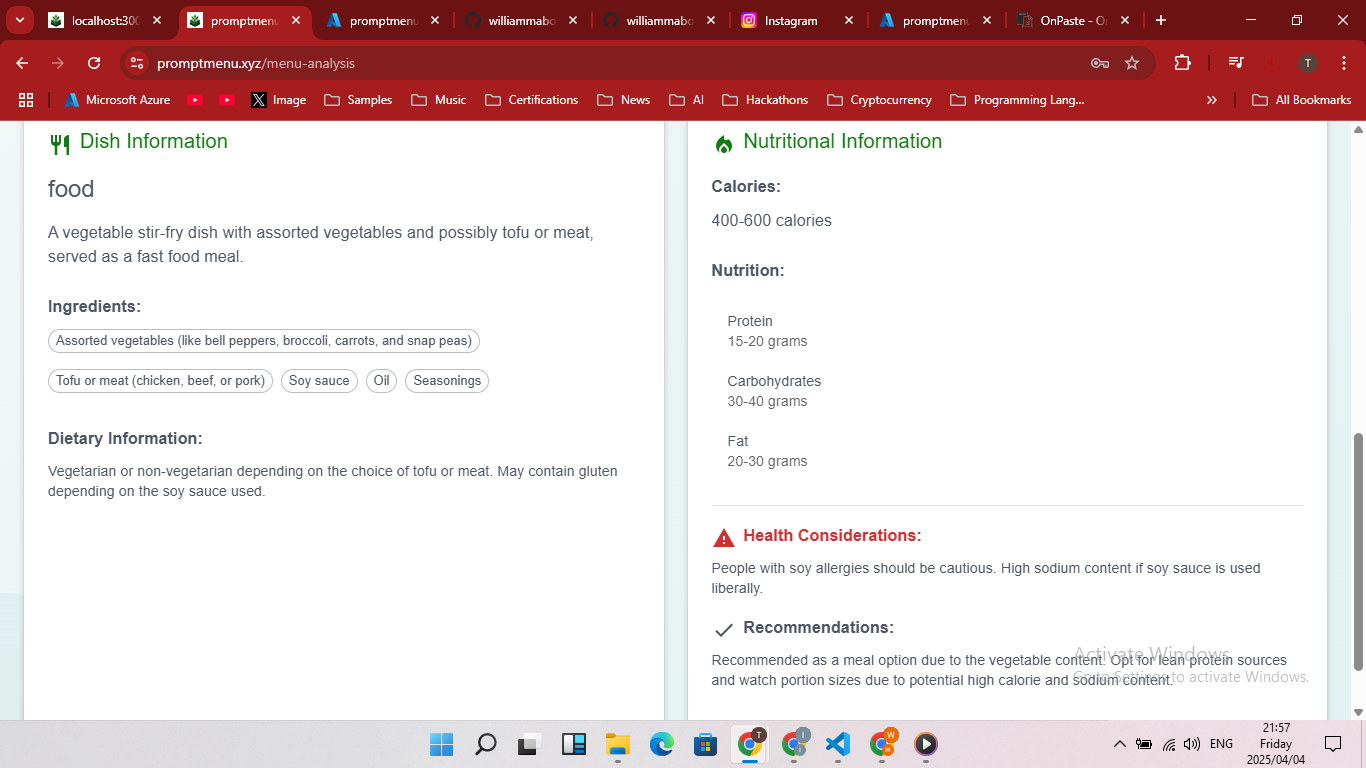This screenshot has width=1366, height=768.
Task: Open the Windows Start menu
Action: [x=441, y=744]
